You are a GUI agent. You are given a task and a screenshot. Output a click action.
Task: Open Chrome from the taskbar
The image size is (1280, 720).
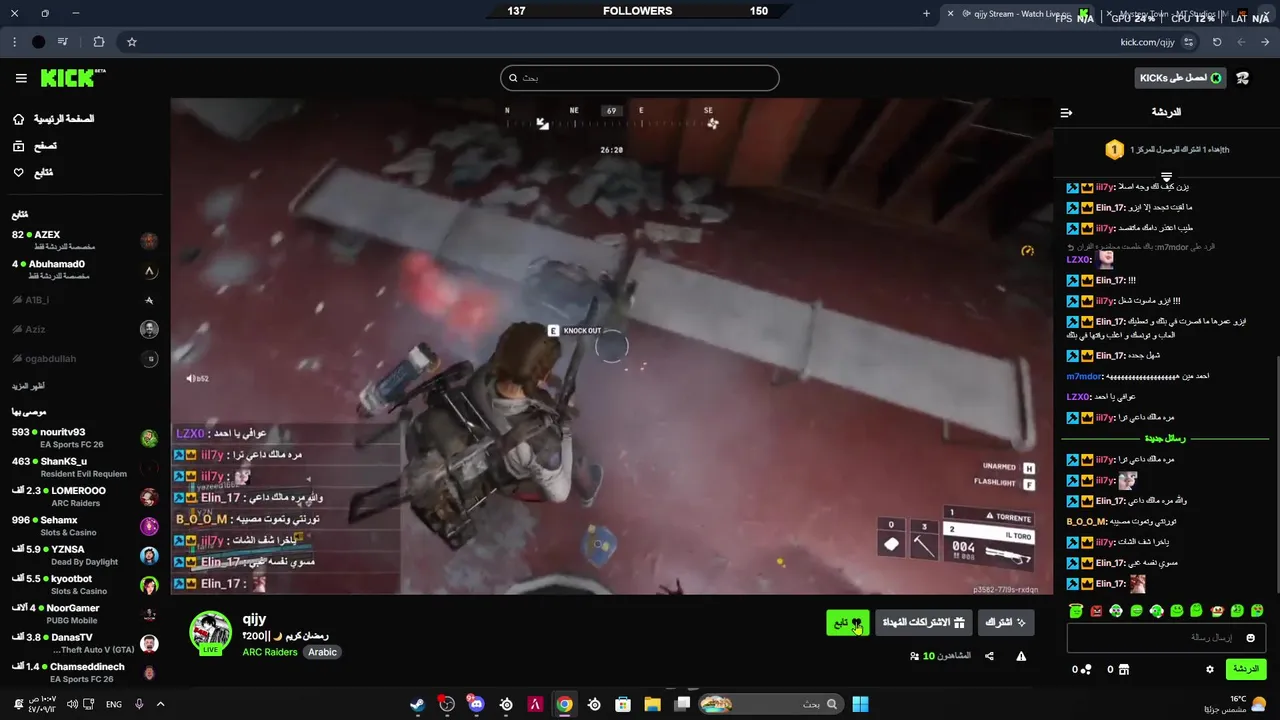click(x=565, y=704)
